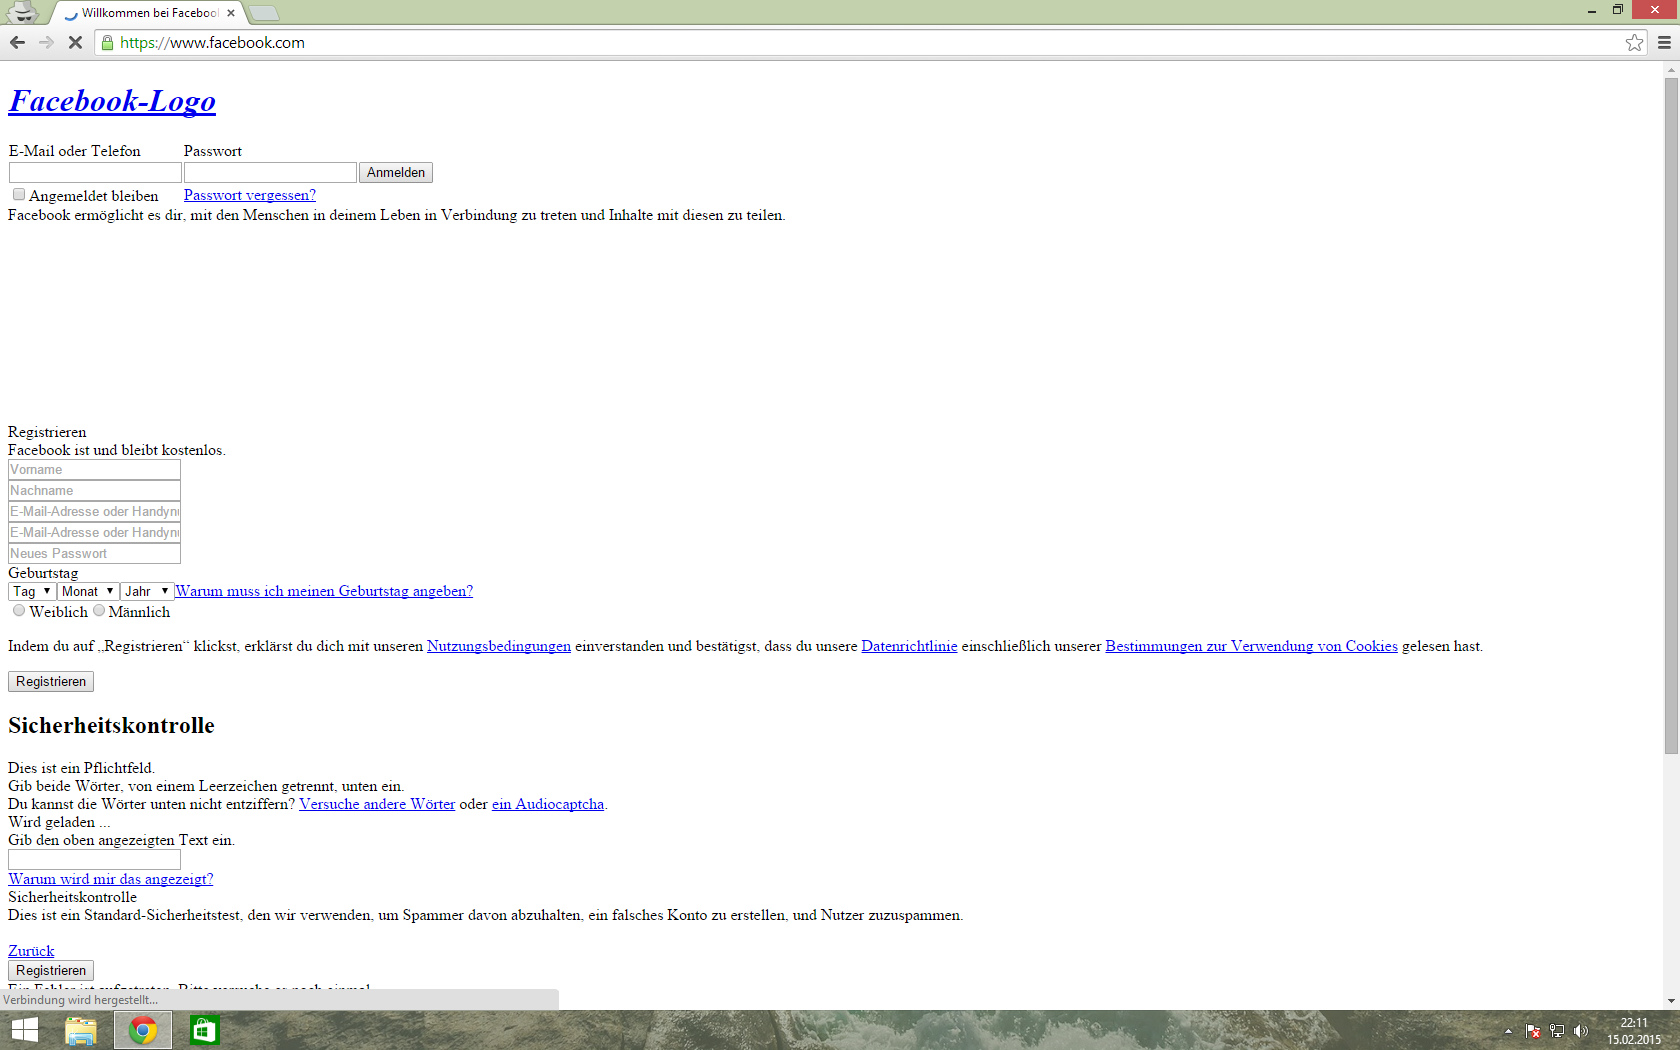Click the Sicherheitskontrolle heading

111,725
